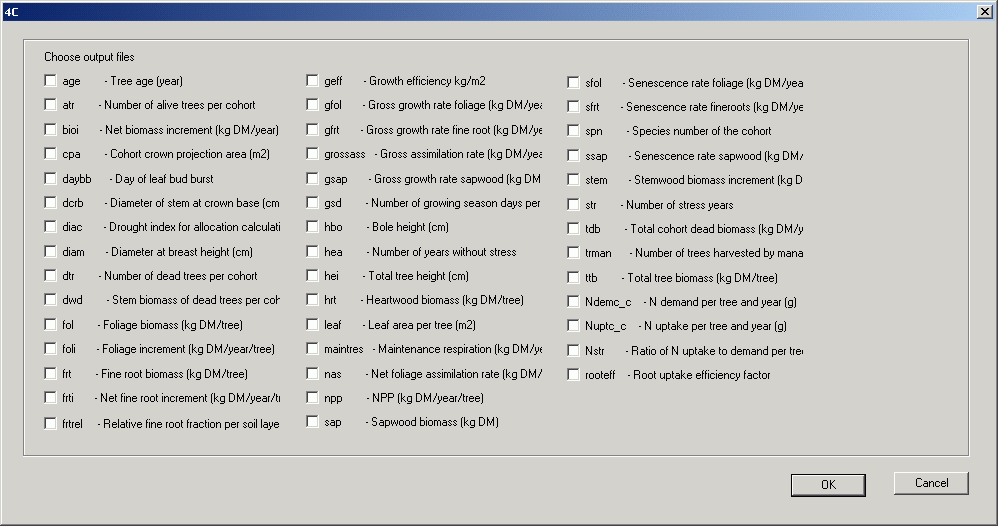Select the daybb Day of leaf bud burst checkbox
The height and width of the screenshot is (526, 998).
[51, 179]
